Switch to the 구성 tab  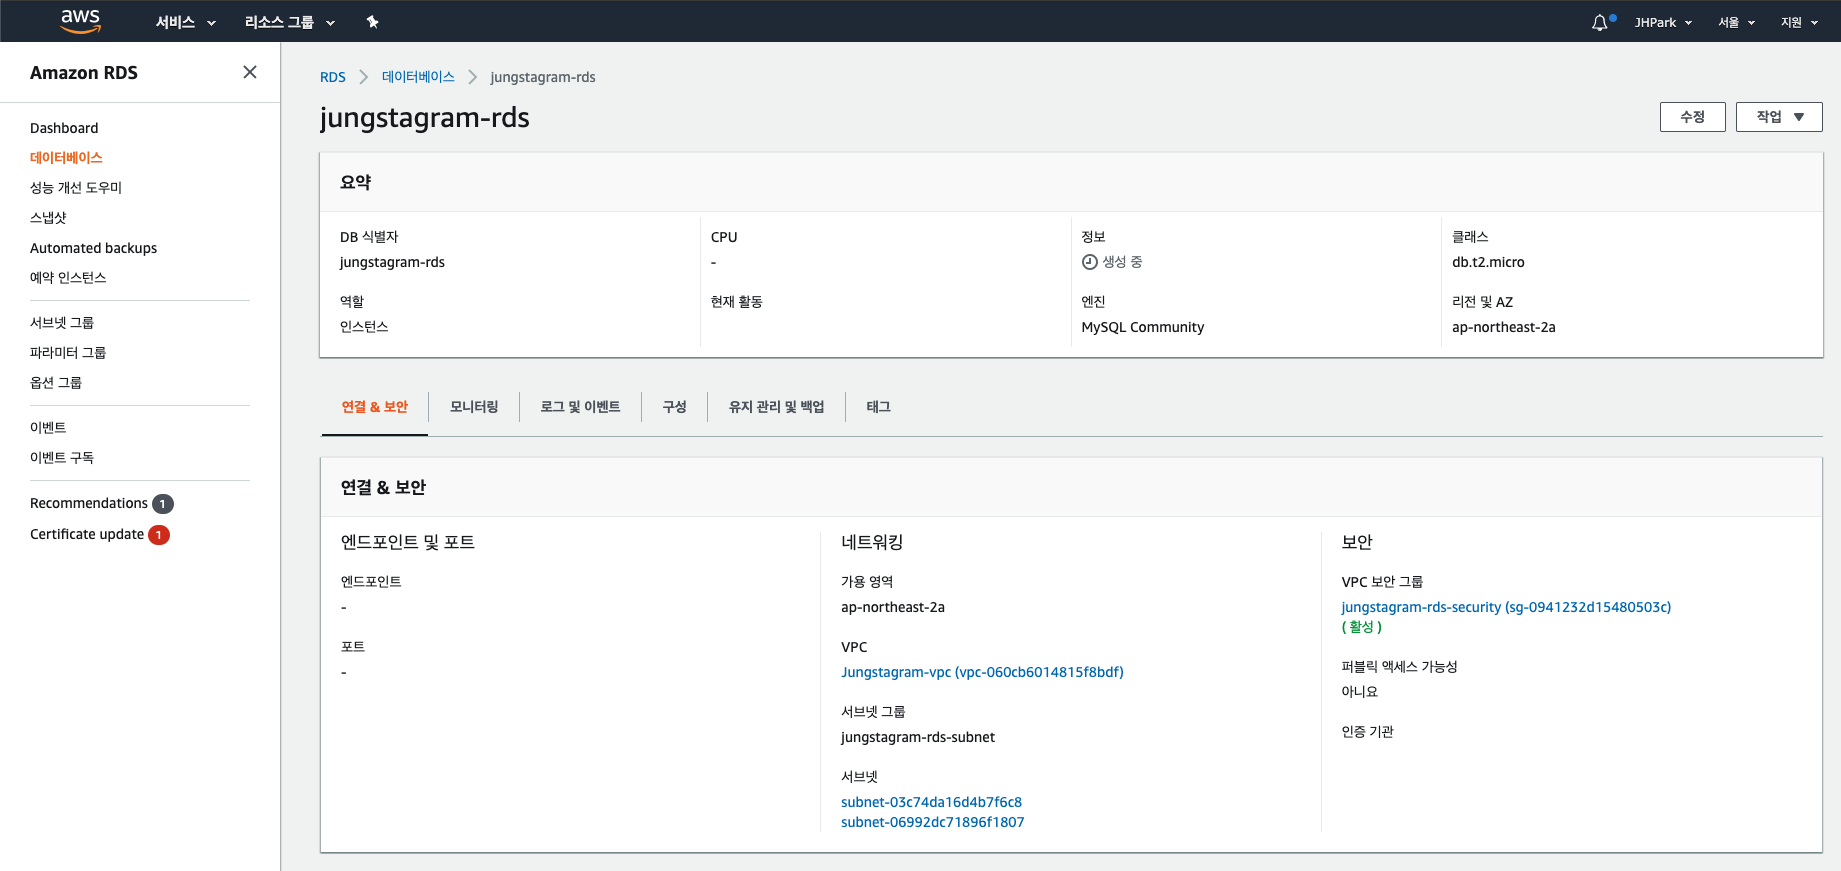(675, 407)
